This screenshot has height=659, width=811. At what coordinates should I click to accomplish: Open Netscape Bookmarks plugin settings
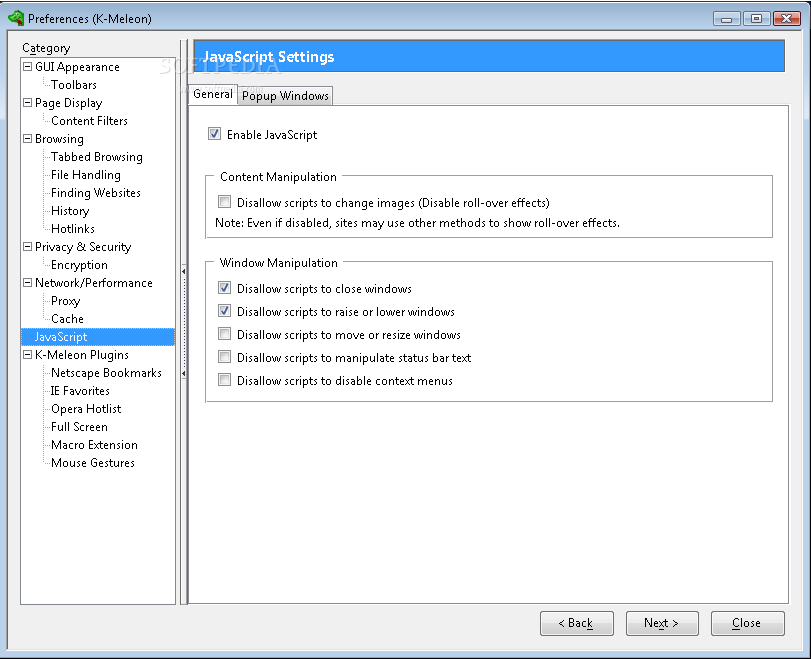[106, 373]
